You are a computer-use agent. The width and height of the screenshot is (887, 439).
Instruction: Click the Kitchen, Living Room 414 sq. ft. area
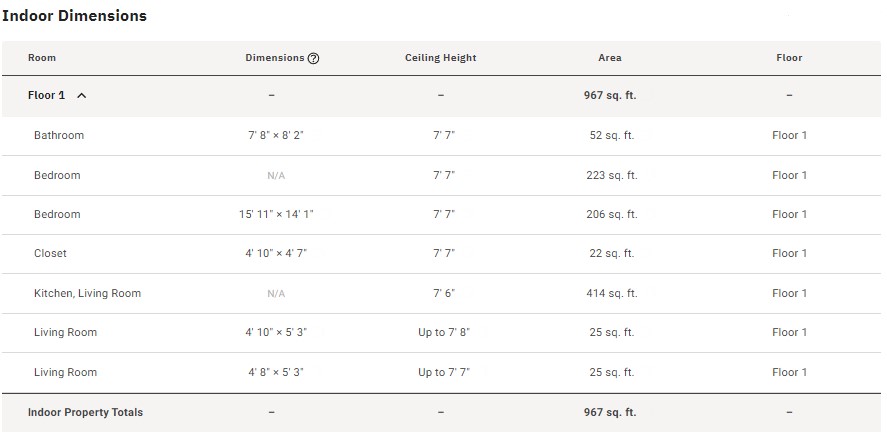[611, 293]
